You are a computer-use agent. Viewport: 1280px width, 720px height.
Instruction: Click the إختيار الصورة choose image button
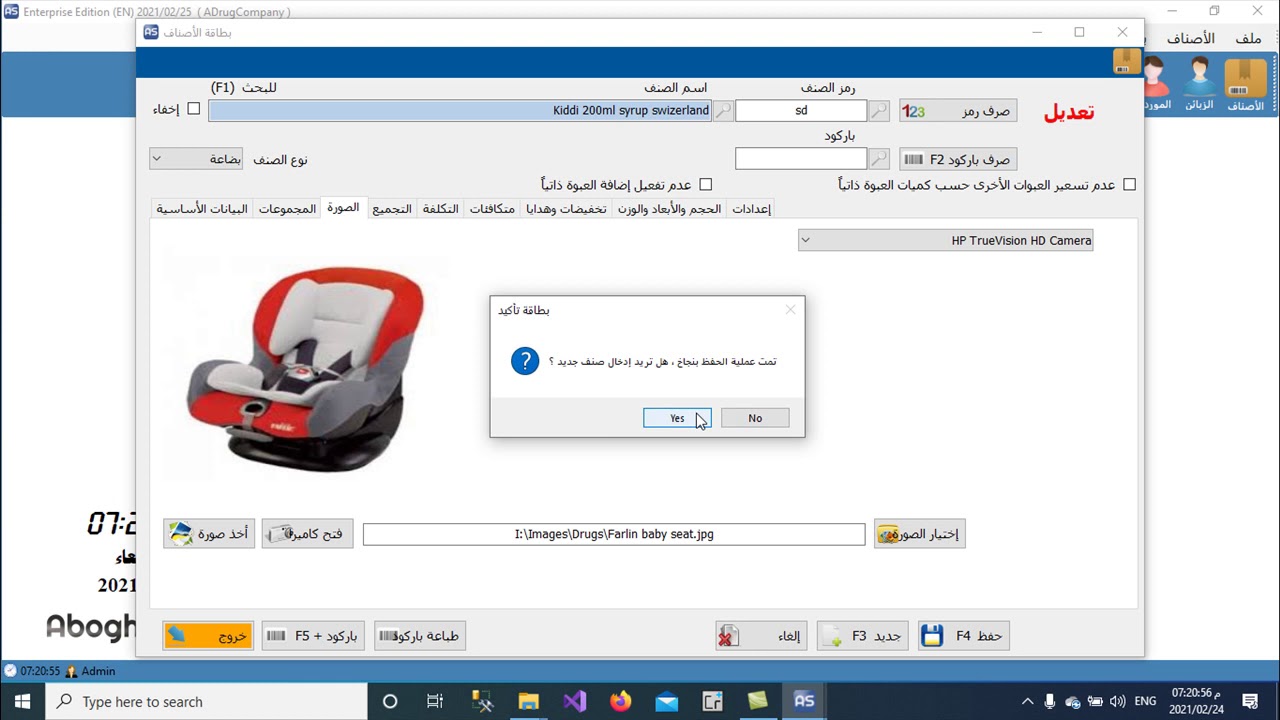pos(919,534)
